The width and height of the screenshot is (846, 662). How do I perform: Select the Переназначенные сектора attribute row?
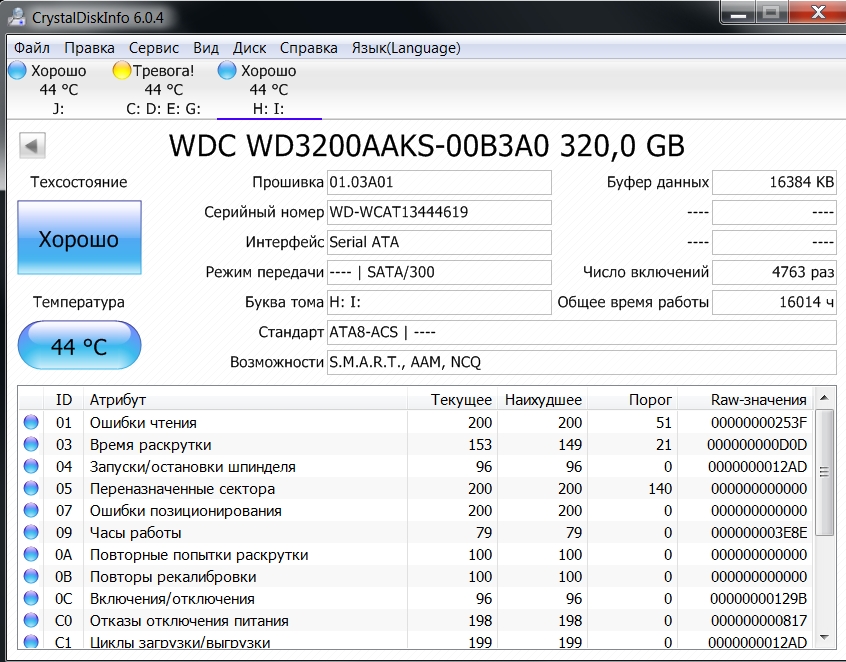click(x=417, y=489)
